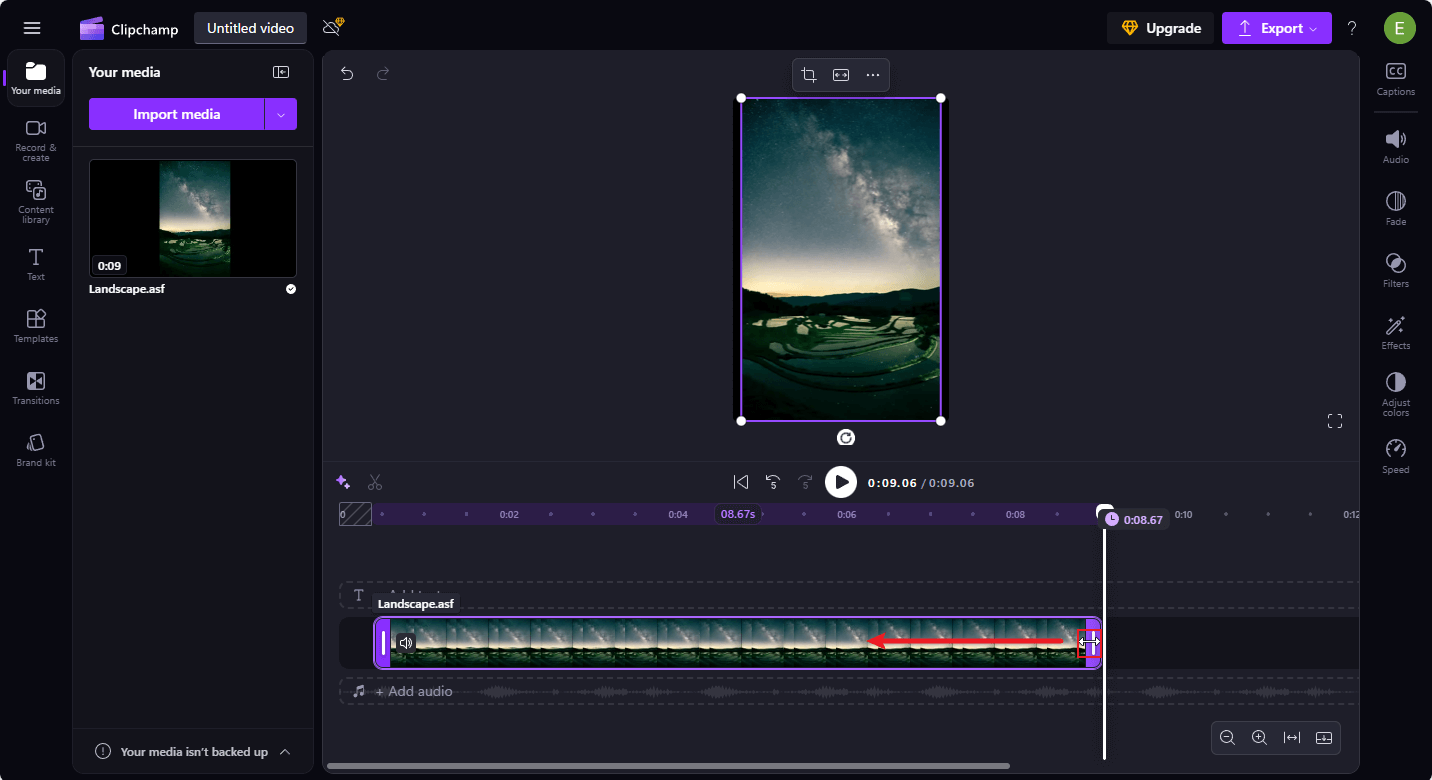Open the Text panel
This screenshot has width=1432, height=780.
coord(36,264)
